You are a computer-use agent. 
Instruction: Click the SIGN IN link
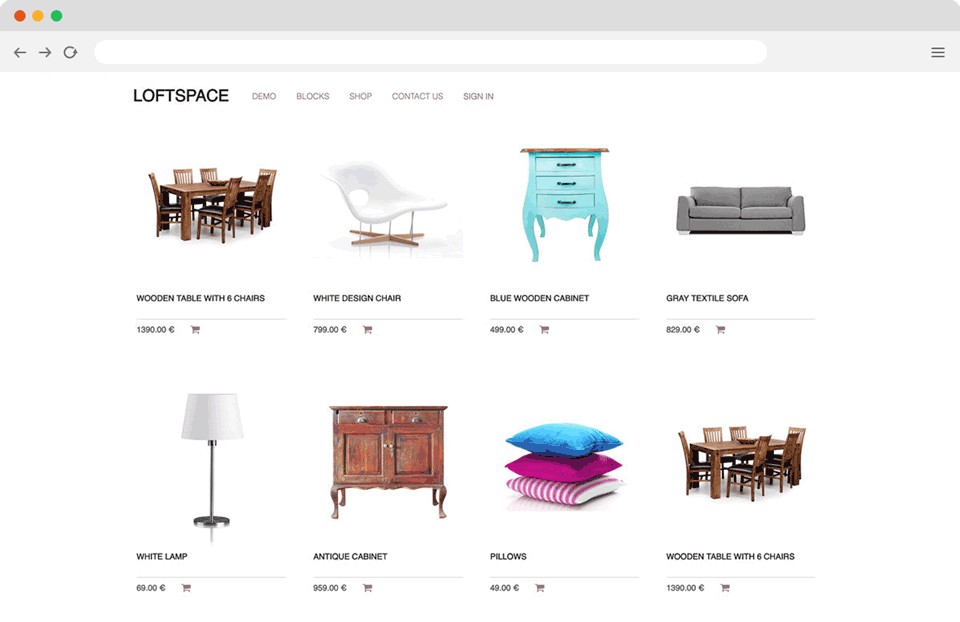478,96
